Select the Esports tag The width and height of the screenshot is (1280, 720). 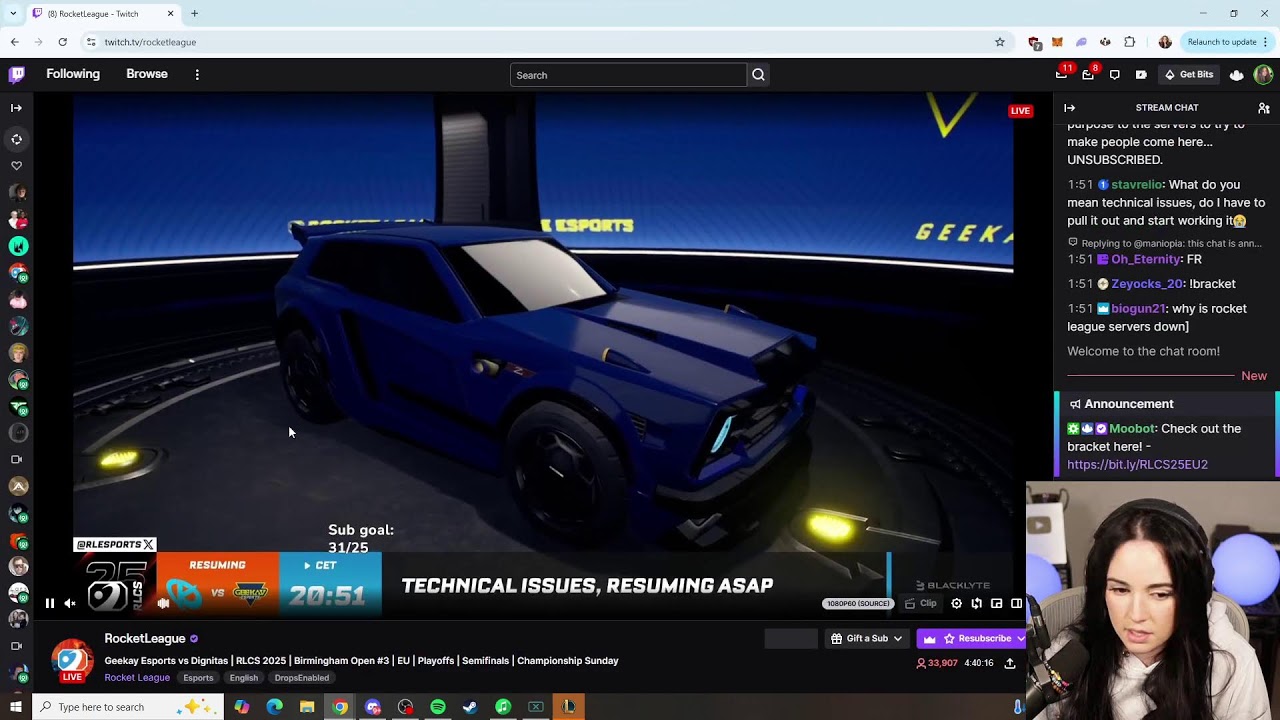coord(198,678)
